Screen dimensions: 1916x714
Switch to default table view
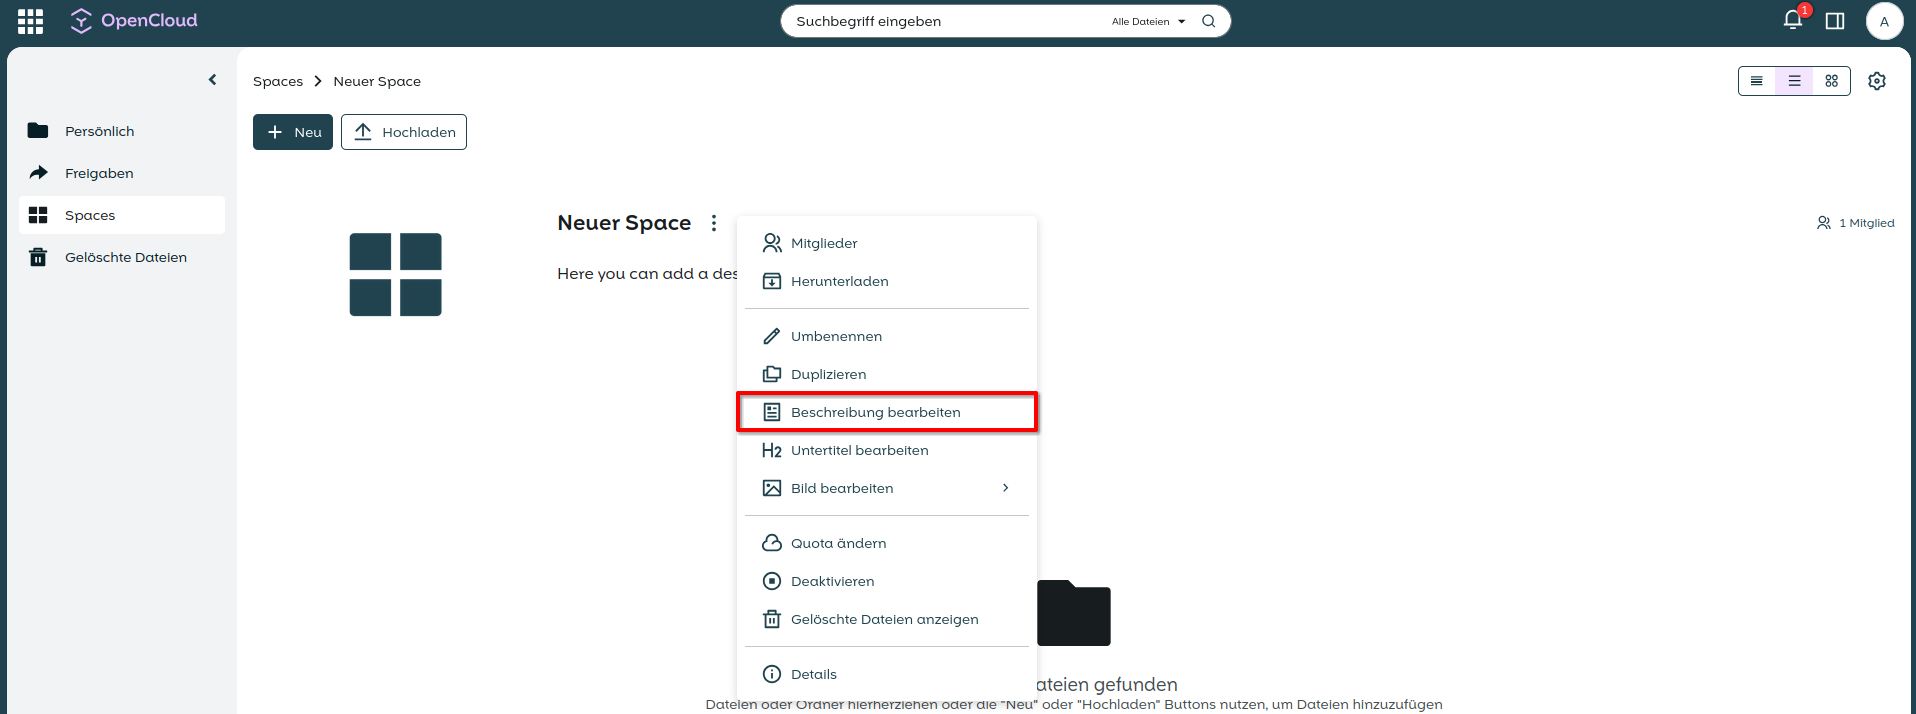coord(1794,81)
